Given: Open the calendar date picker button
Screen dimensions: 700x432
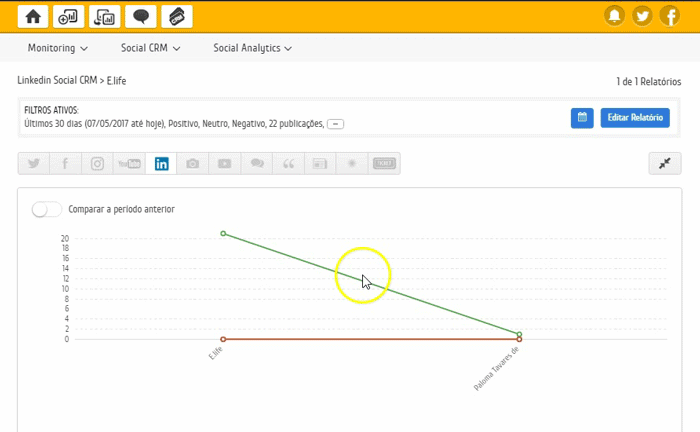Looking at the screenshot, I should (x=581, y=118).
